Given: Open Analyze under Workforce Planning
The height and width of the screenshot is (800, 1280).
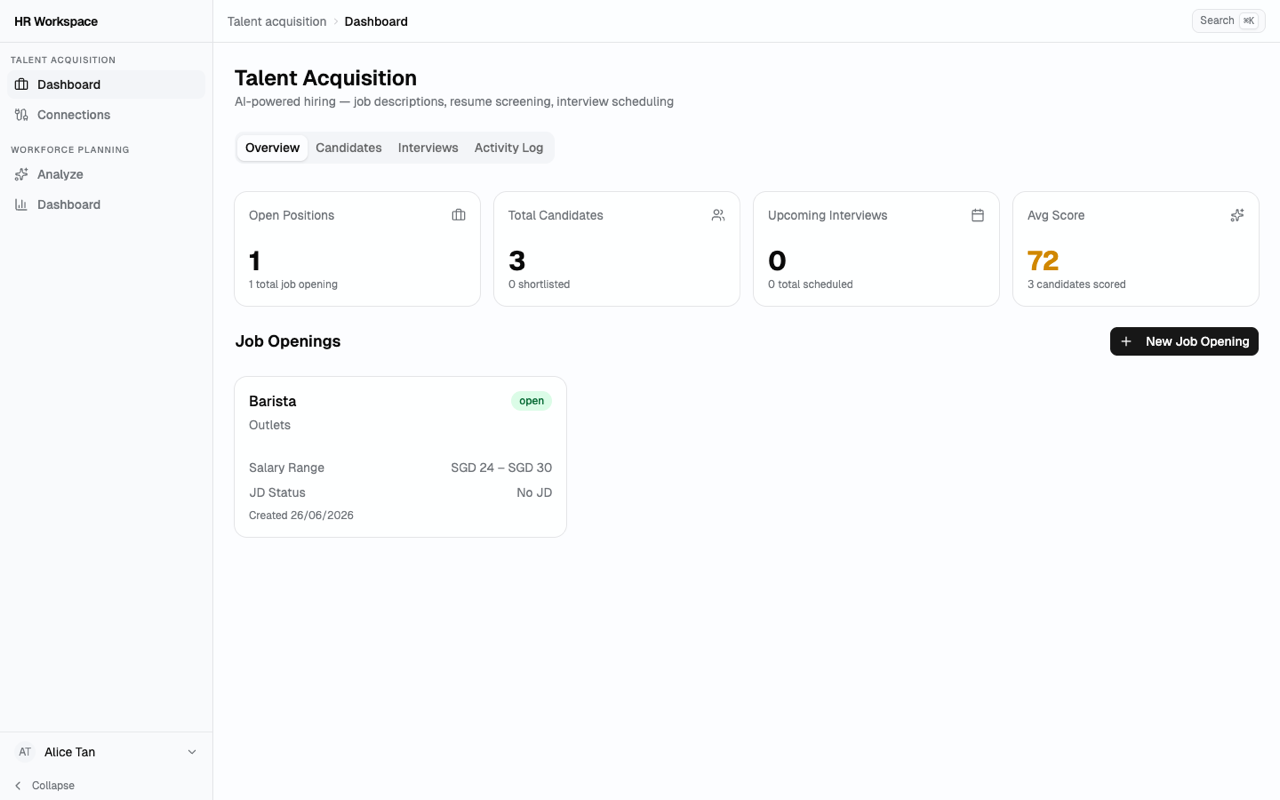Looking at the screenshot, I should [106, 174].
